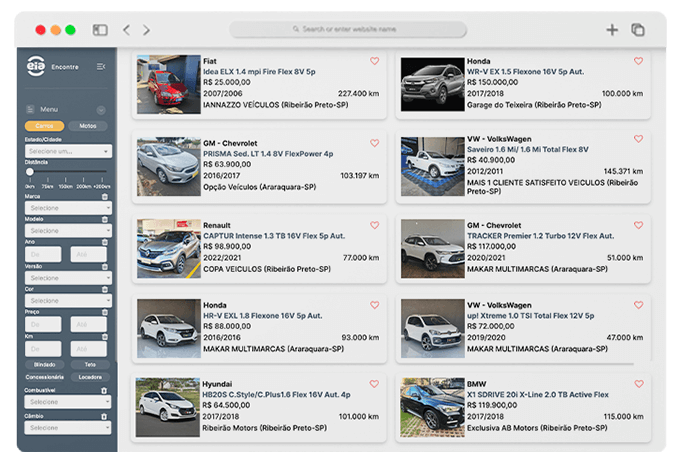Screen dimensions: 683x464
Task: Expand the Câmbio dropdown
Action: (67, 427)
